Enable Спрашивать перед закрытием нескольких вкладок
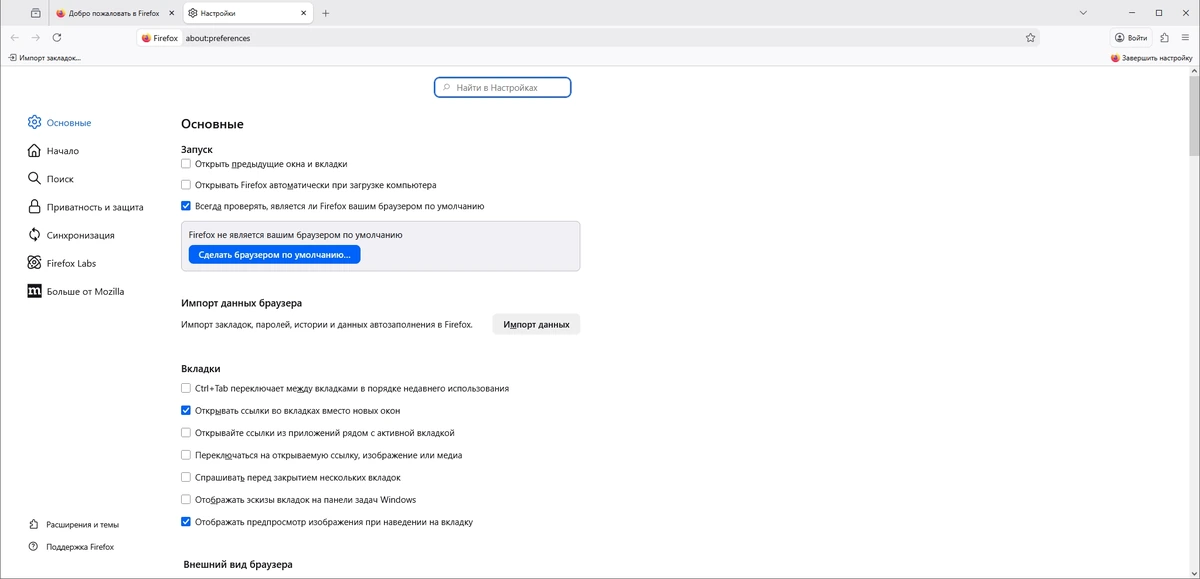 coord(186,477)
